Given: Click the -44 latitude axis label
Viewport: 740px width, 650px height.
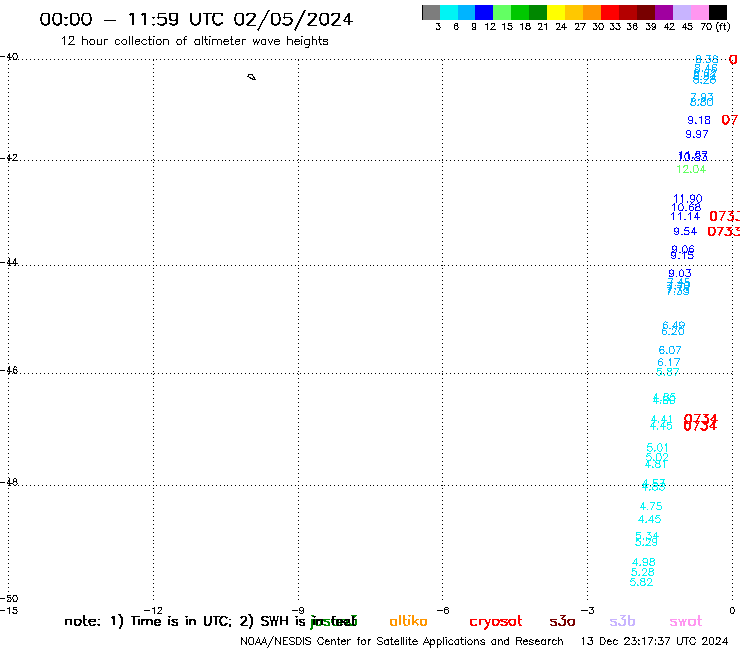Looking at the screenshot, I should click(9, 262).
